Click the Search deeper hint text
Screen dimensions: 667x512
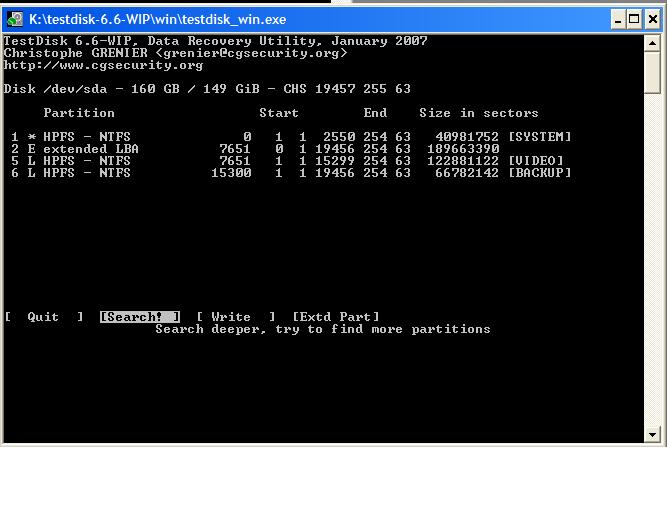point(323,329)
